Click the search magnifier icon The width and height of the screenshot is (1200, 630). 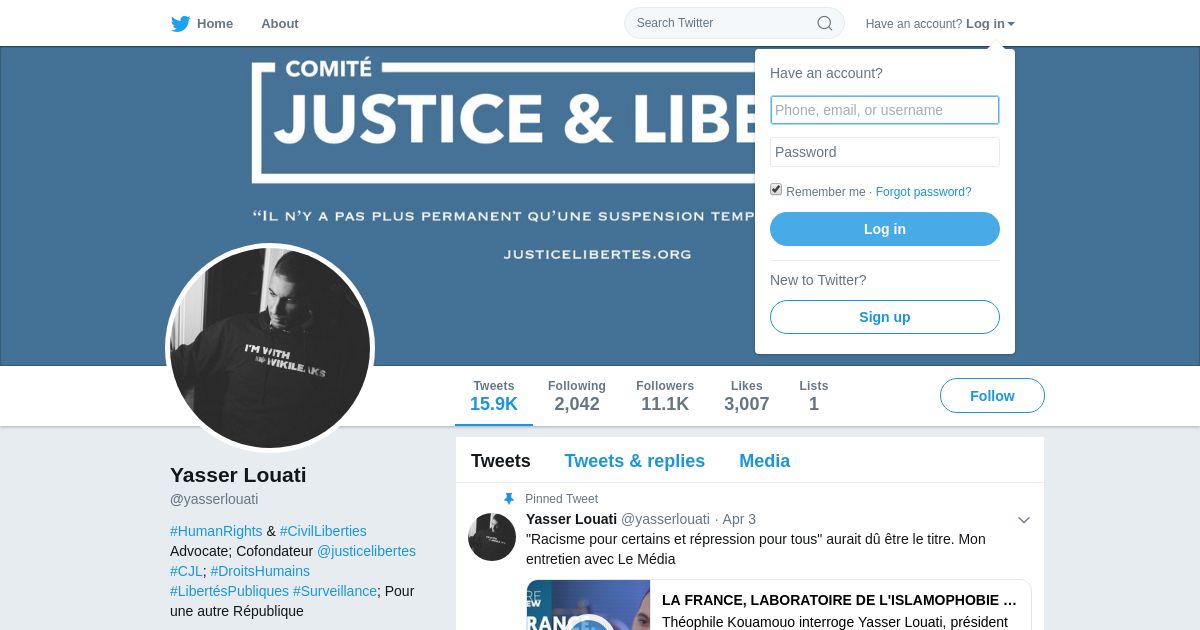tap(825, 23)
